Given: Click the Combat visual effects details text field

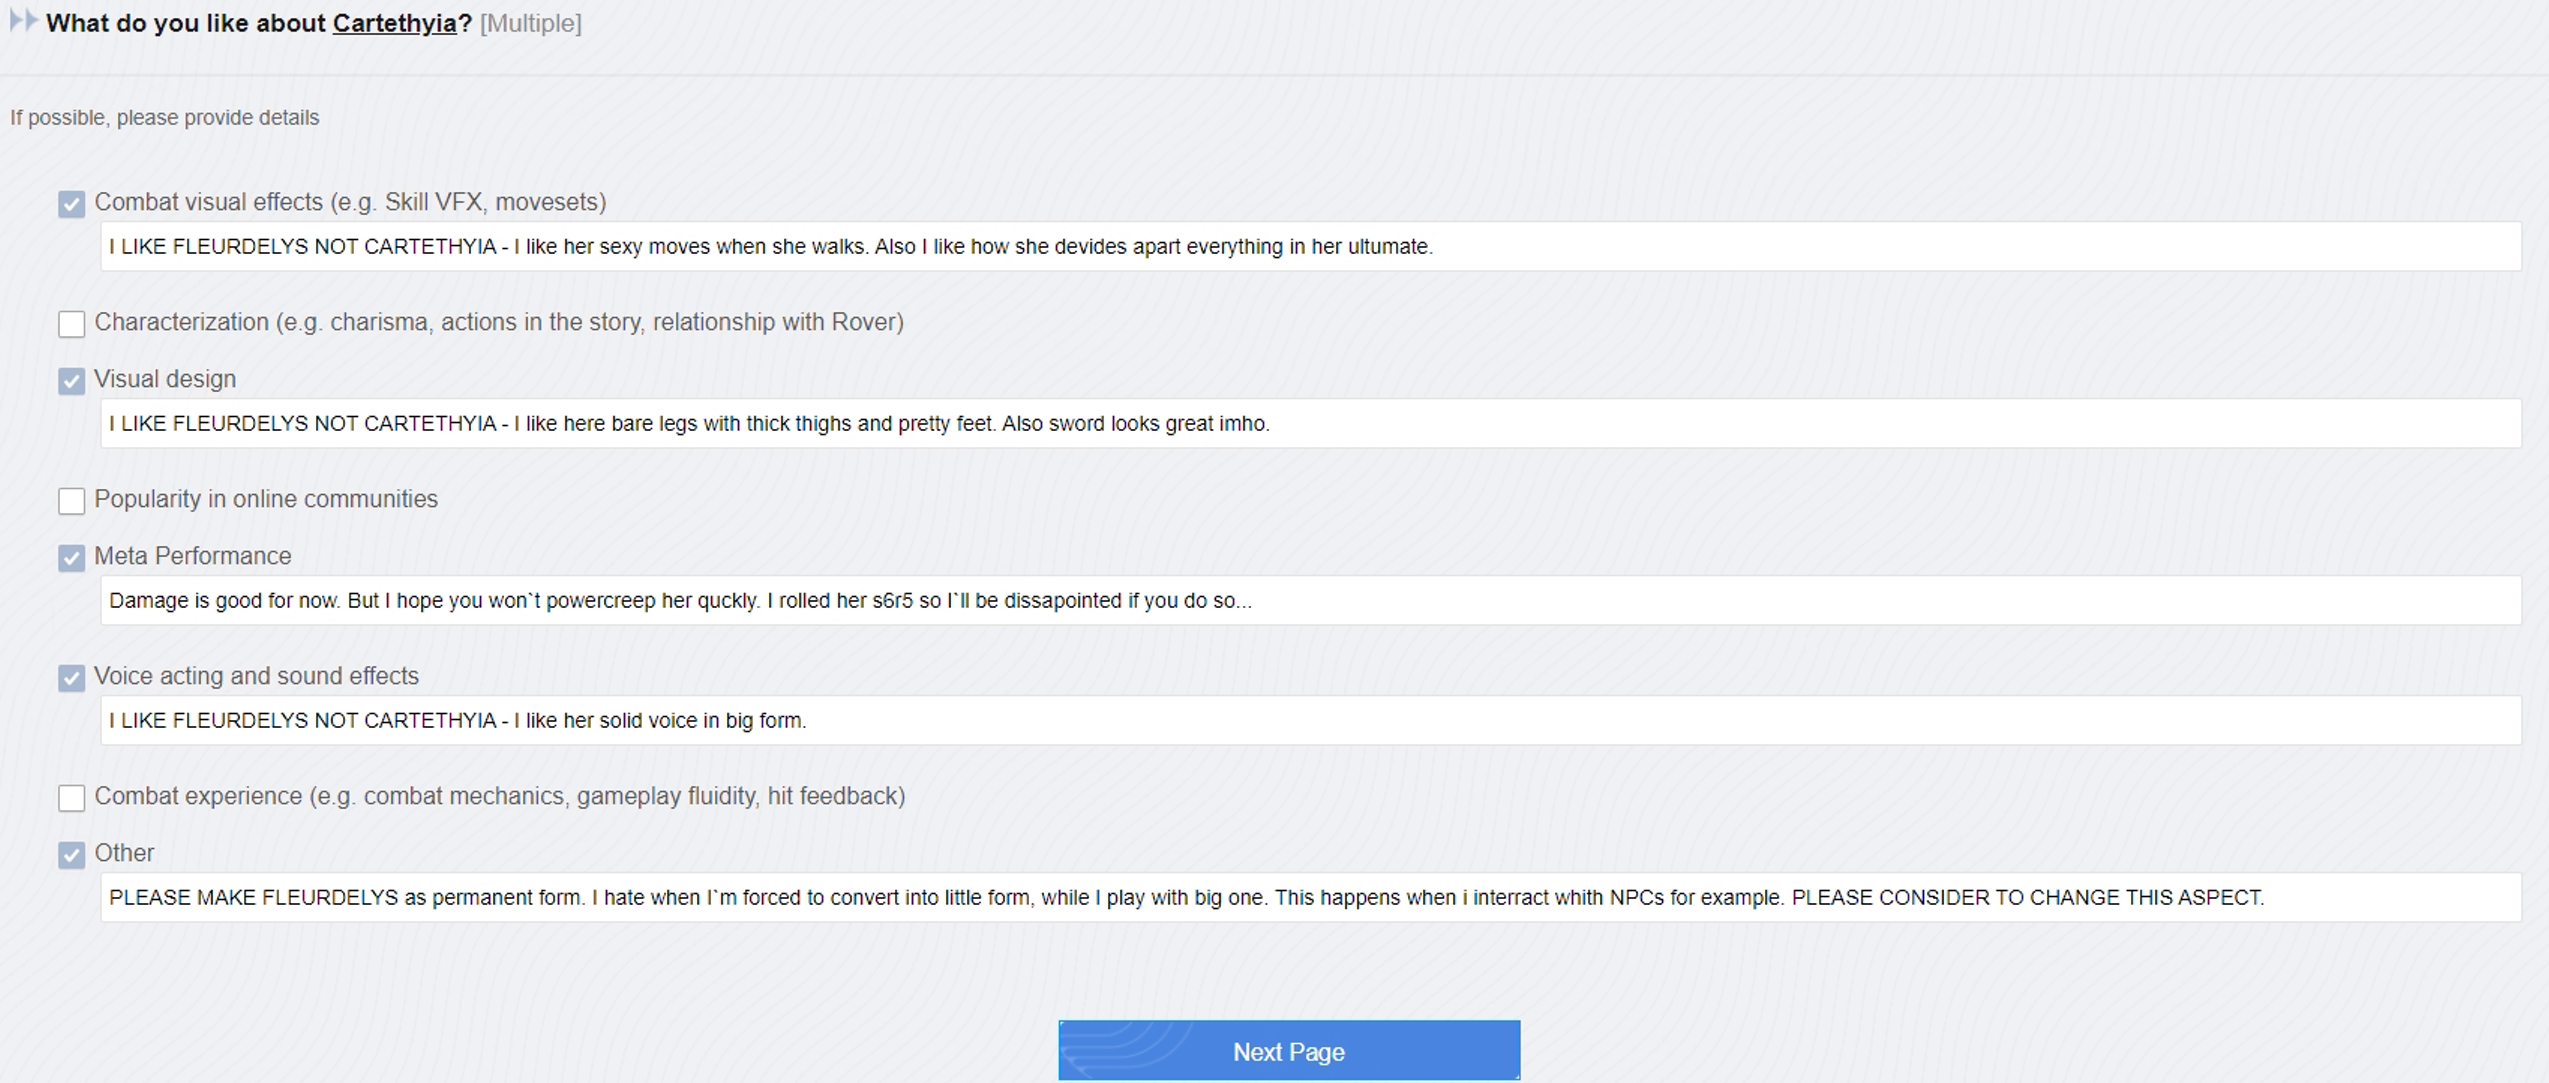Looking at the screenshot, I should click(x=1310, y=247).
